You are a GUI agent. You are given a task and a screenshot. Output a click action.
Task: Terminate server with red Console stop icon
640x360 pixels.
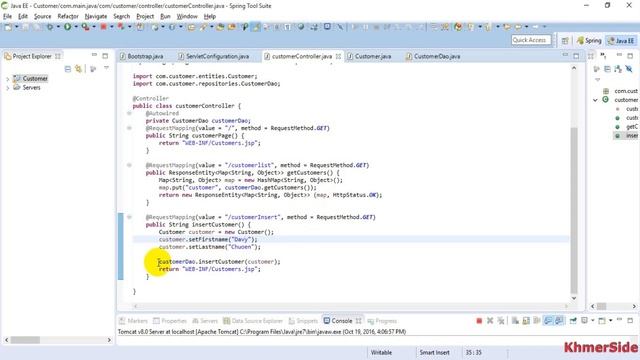point(479,321)
